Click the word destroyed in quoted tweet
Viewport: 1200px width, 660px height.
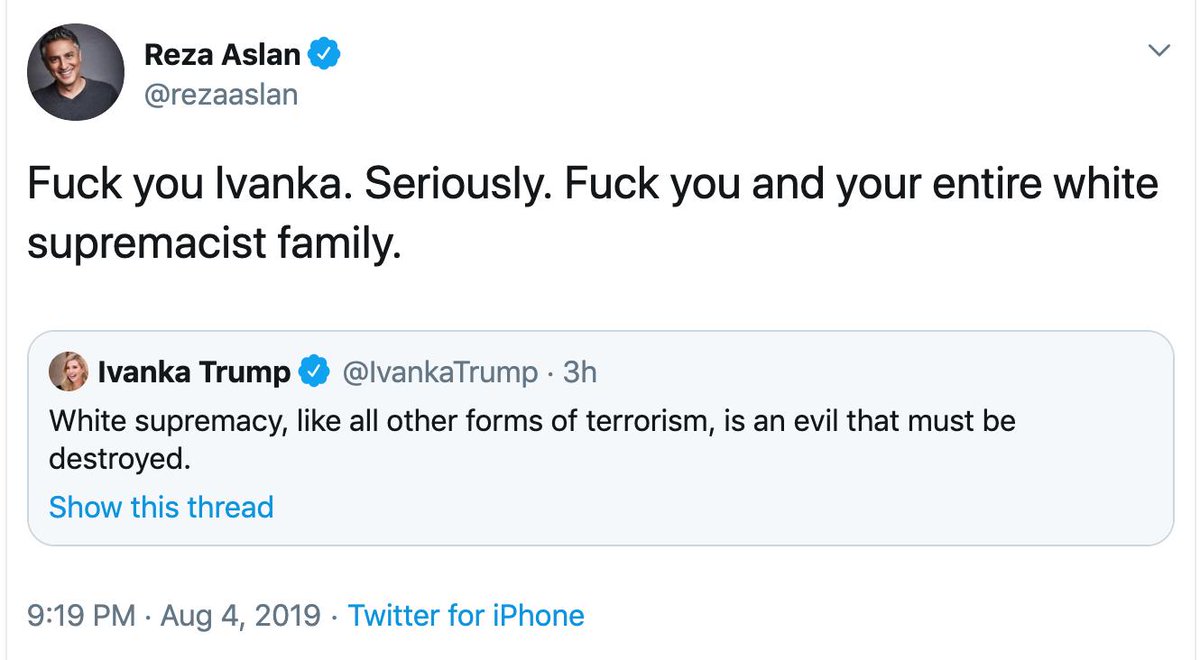(116, 461)
